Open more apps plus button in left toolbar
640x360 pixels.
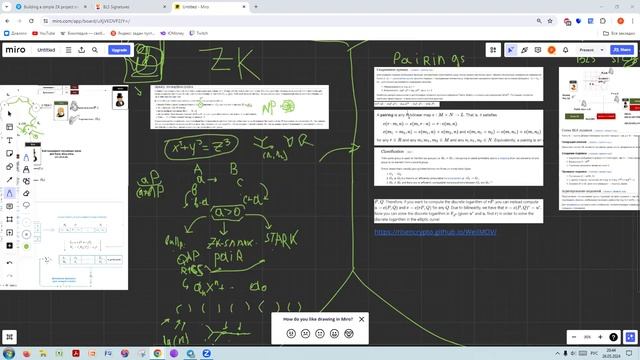[9, 246]
